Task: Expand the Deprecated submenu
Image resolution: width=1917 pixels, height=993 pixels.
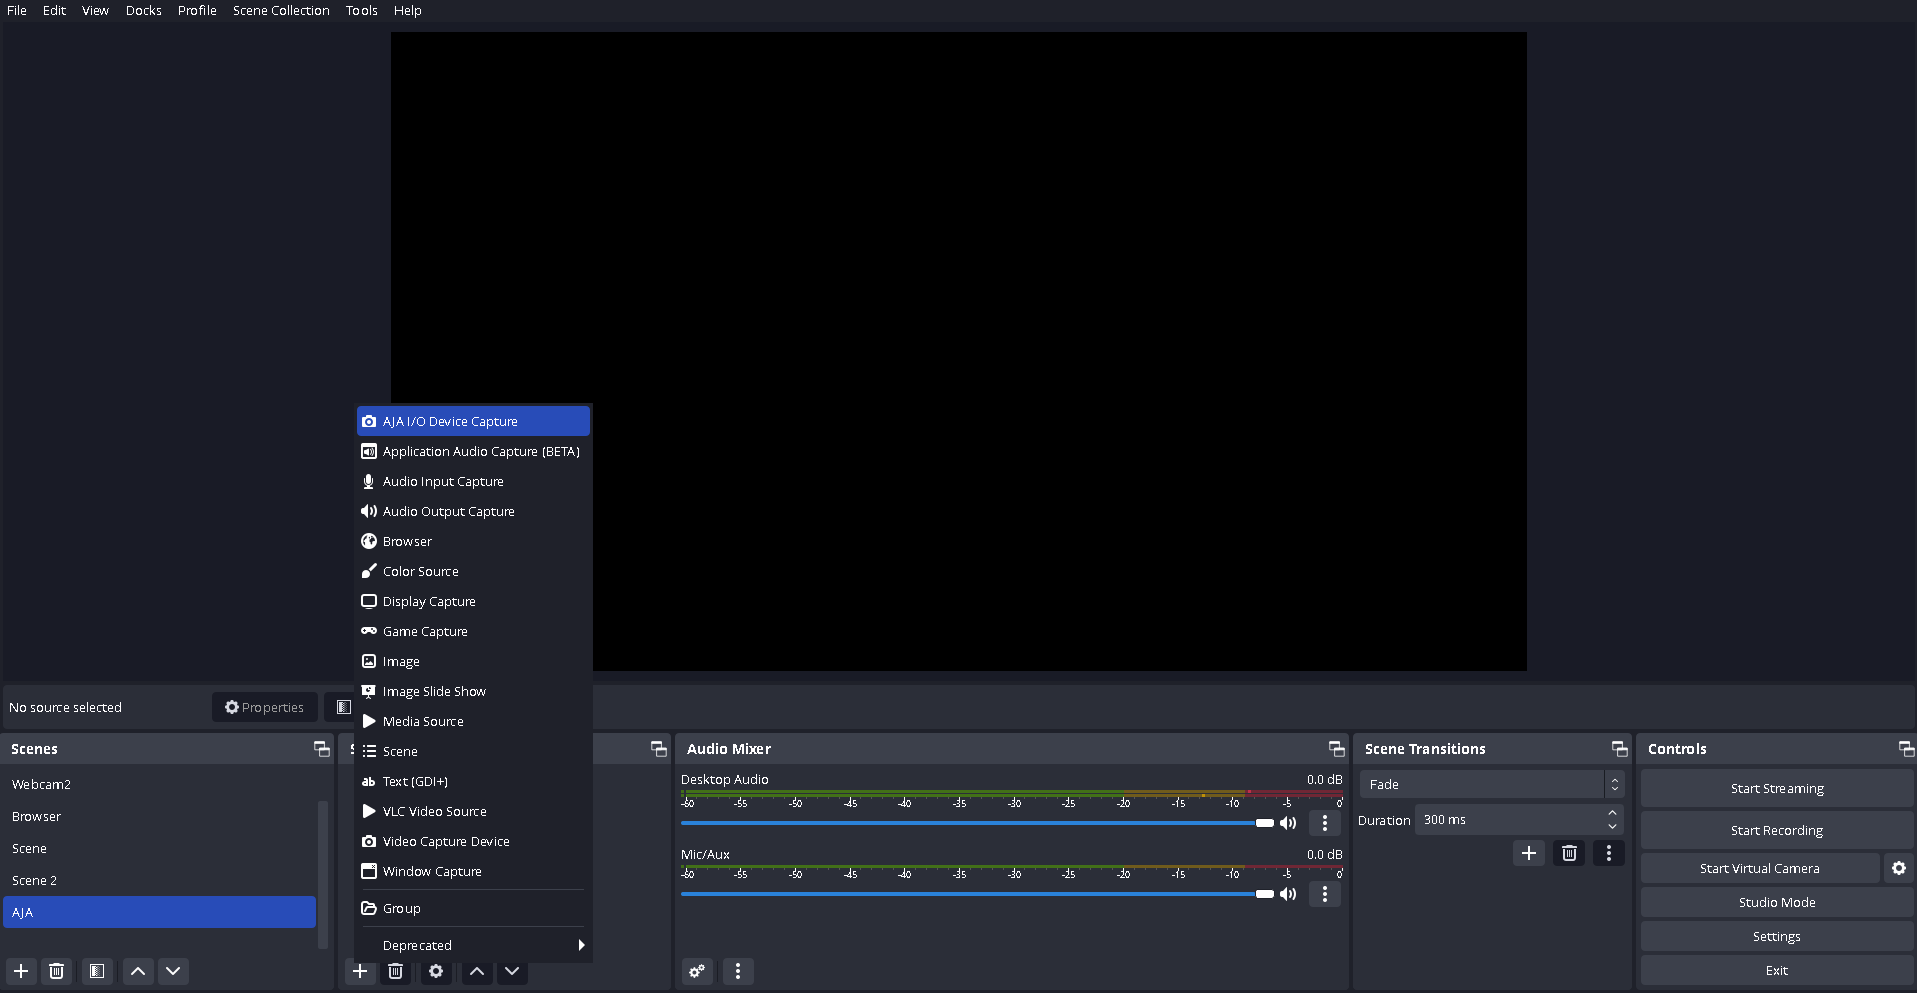Action: coord(472,945)
